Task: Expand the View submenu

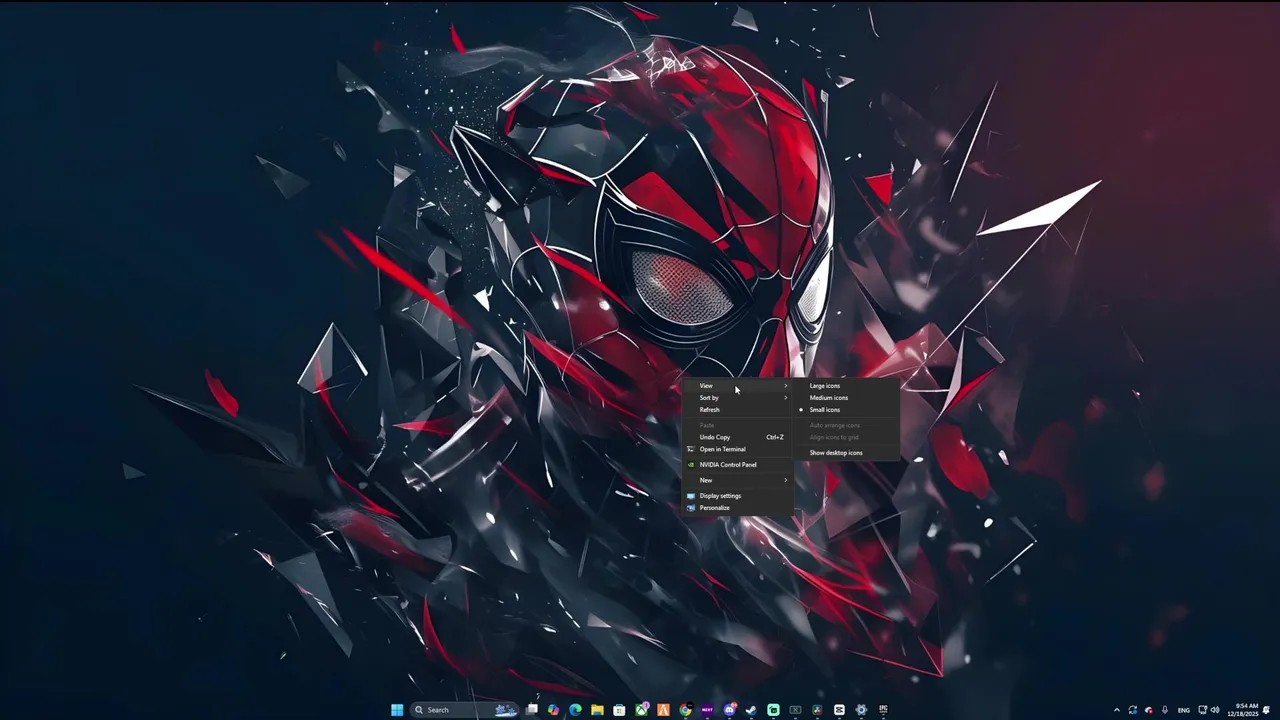Action: click(740, 386)
